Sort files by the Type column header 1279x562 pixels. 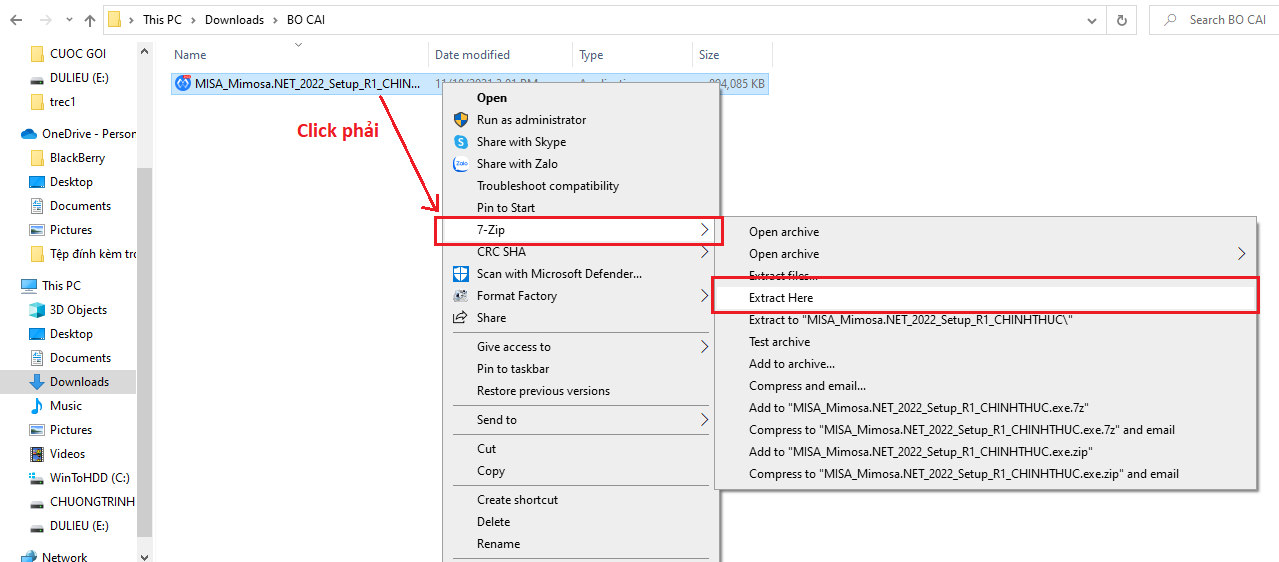click(x=591, y=55)
